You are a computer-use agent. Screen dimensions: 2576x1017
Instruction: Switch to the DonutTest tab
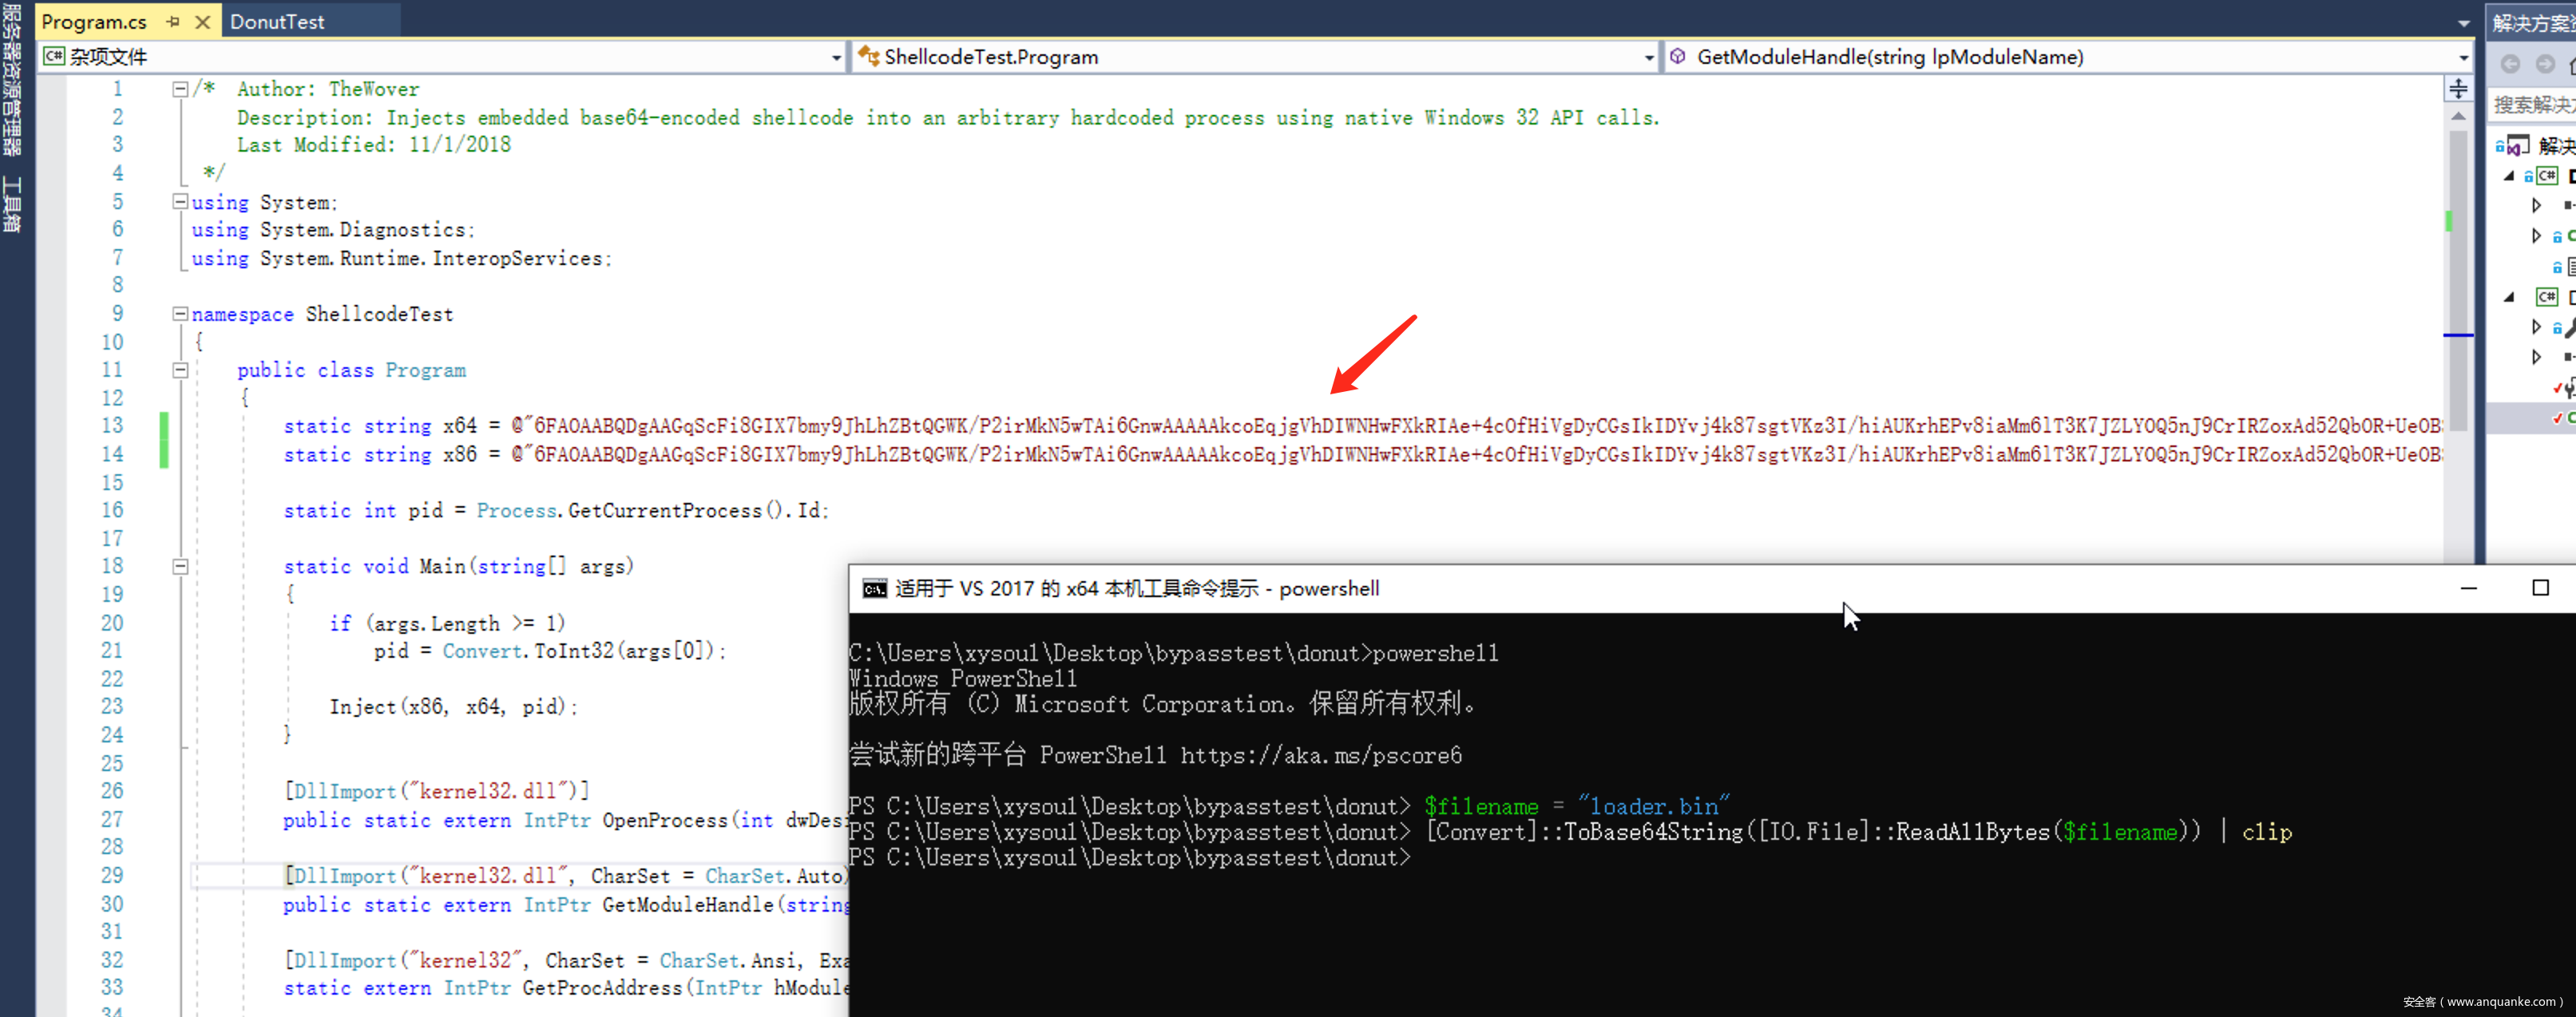tap(277, 21)
